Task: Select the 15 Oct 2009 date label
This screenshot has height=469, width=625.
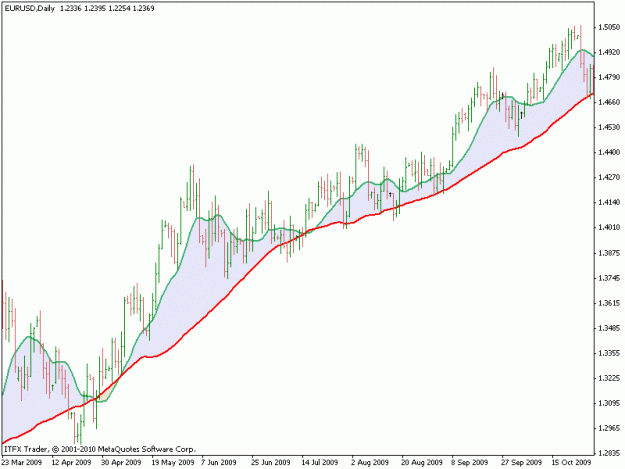Action: (x=571, y=463)
